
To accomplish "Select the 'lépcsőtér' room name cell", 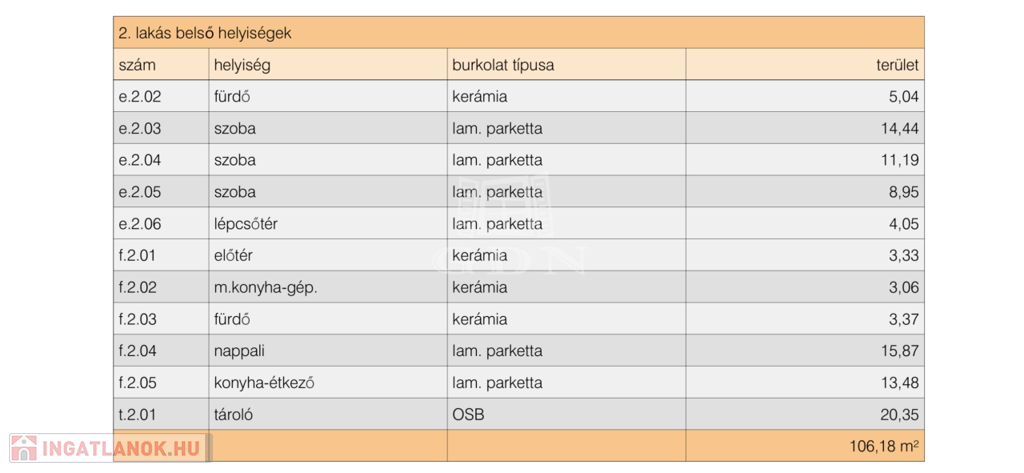I will coord(245,224).
